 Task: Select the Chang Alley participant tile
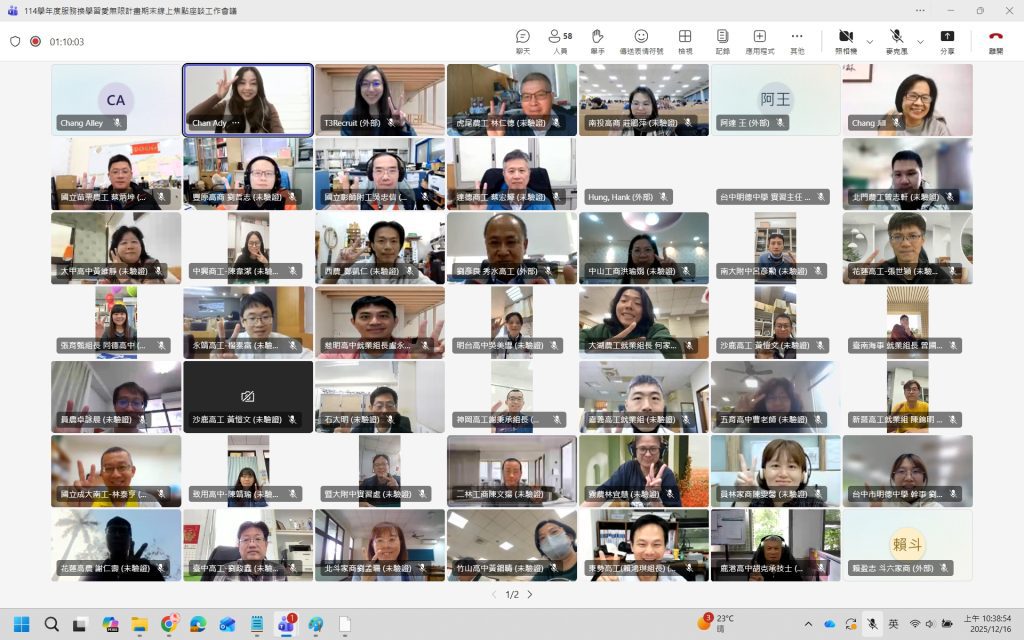[x=116, y=100]
